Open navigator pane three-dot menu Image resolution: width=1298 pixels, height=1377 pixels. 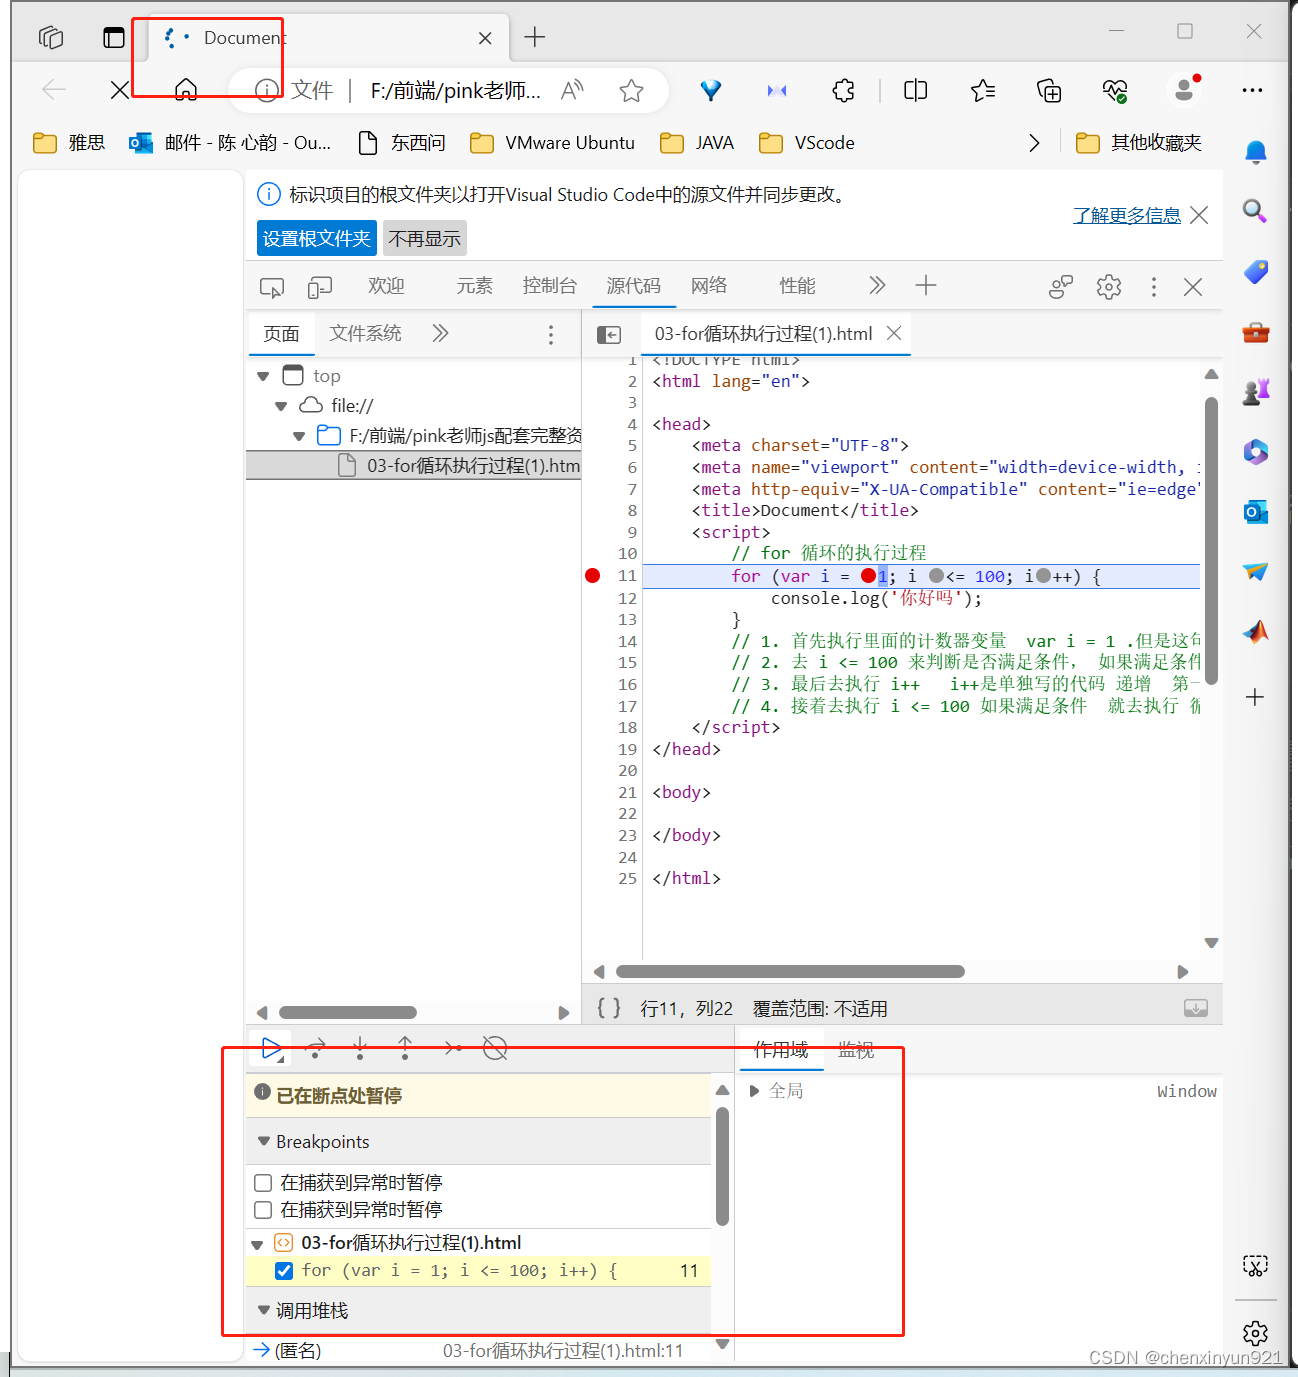pos(551,335)
